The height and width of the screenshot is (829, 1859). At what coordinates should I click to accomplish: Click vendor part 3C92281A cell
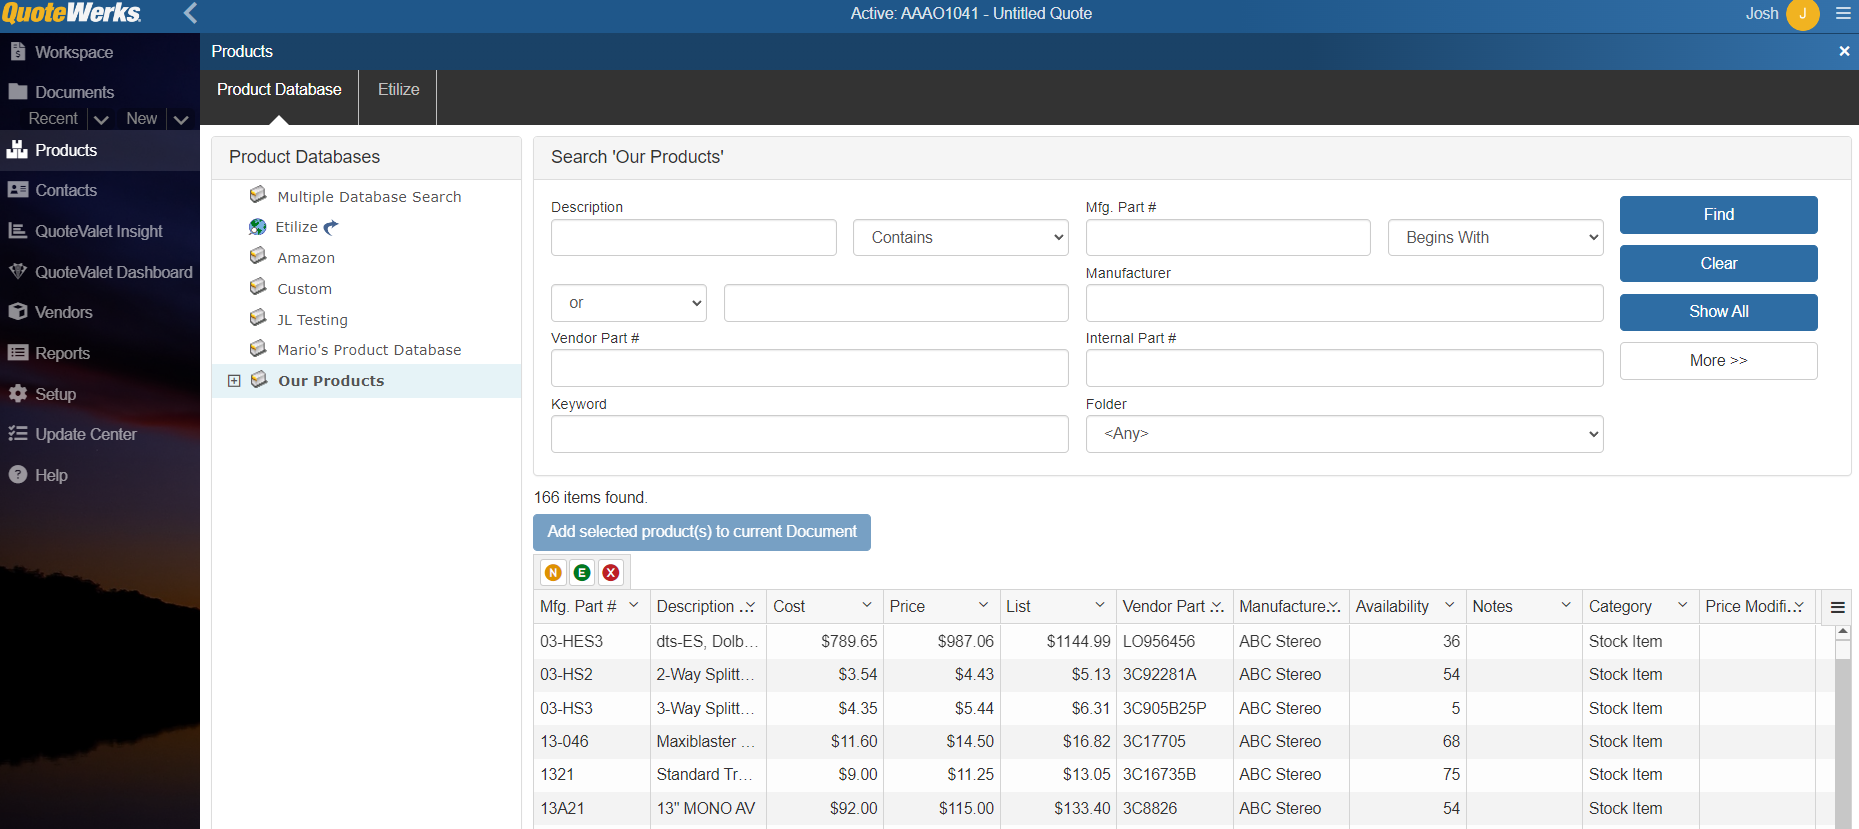tap(1174, 674)
